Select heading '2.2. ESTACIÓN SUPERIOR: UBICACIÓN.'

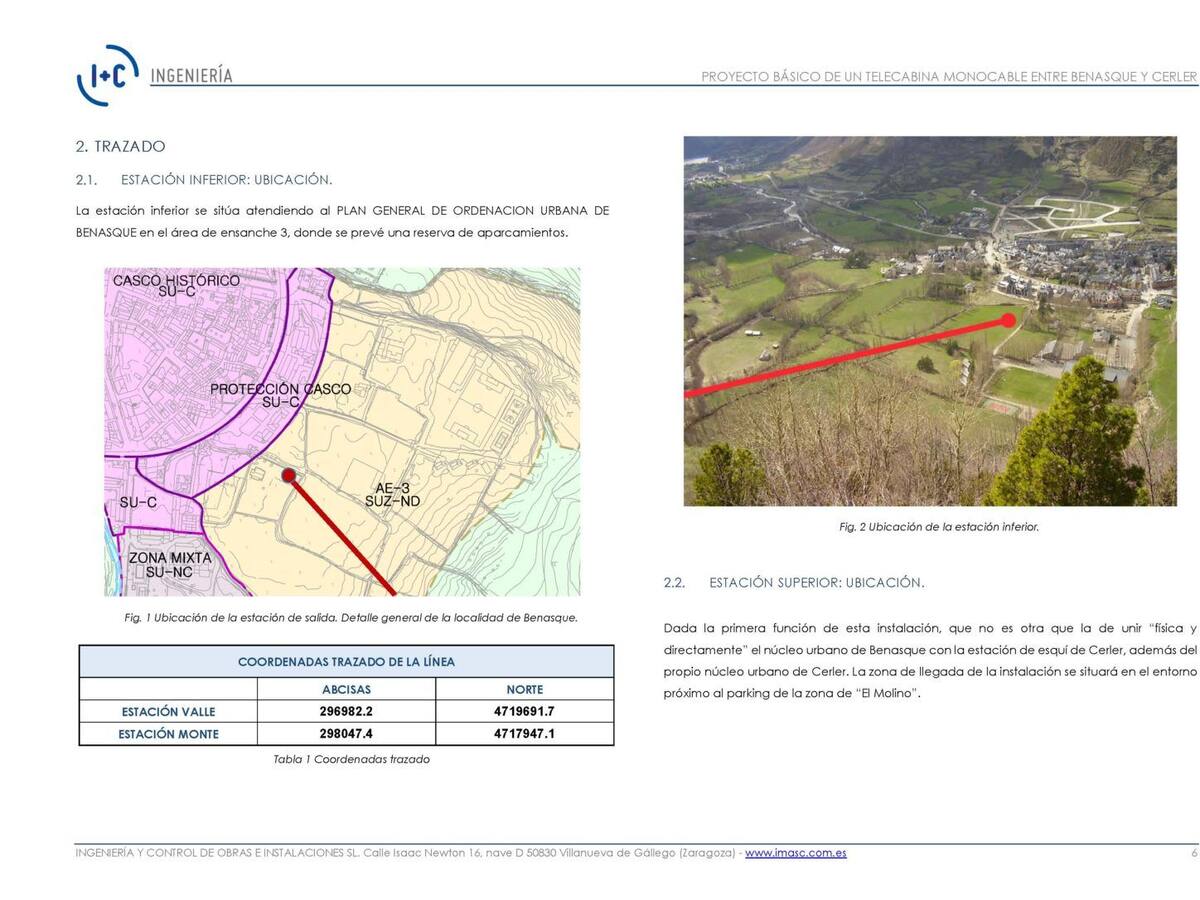coord(794,582)
